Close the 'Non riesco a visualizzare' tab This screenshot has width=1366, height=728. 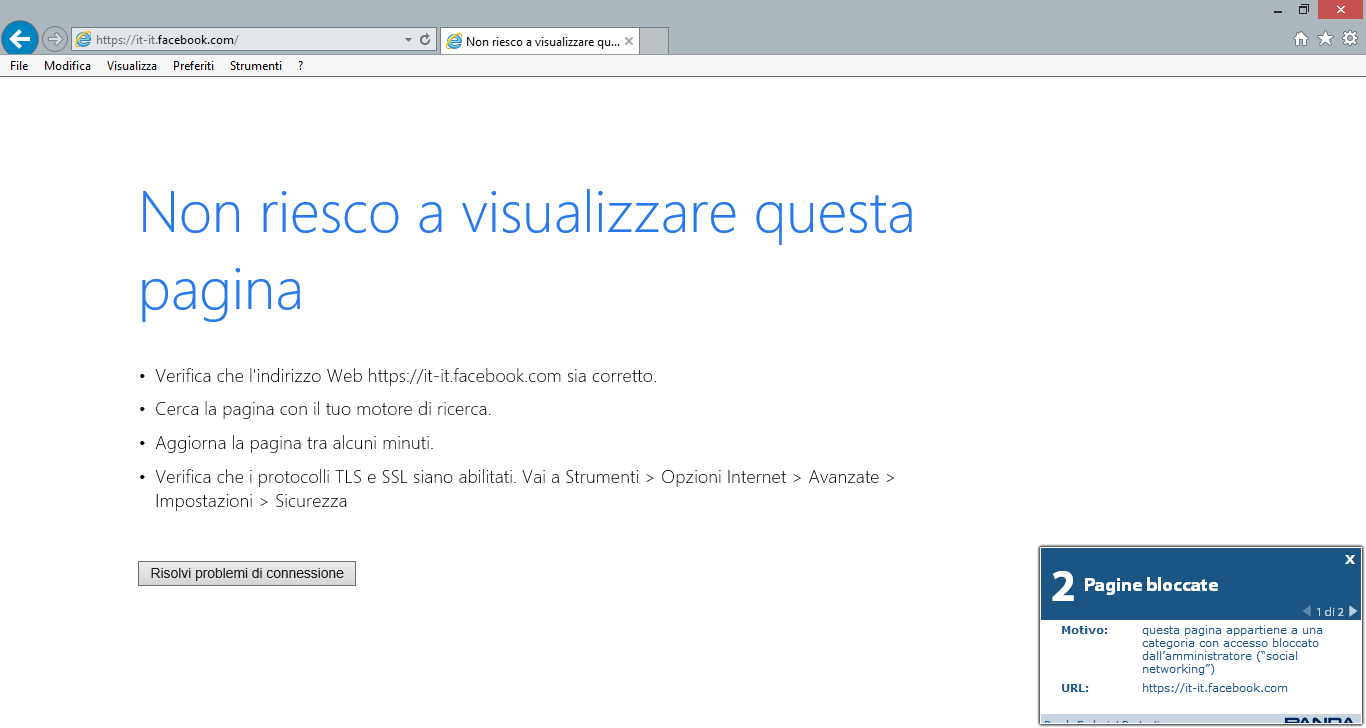click(x=628, y=41)
